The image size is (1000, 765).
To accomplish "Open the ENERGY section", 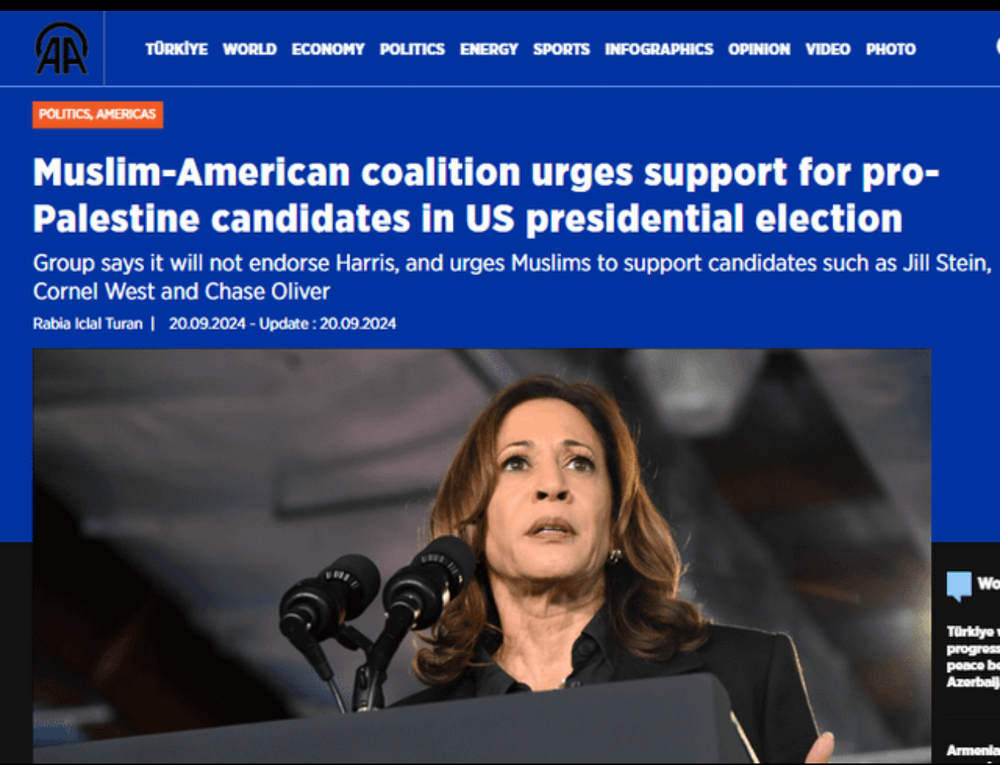I will pyautogui.click(x=489, y=49).
